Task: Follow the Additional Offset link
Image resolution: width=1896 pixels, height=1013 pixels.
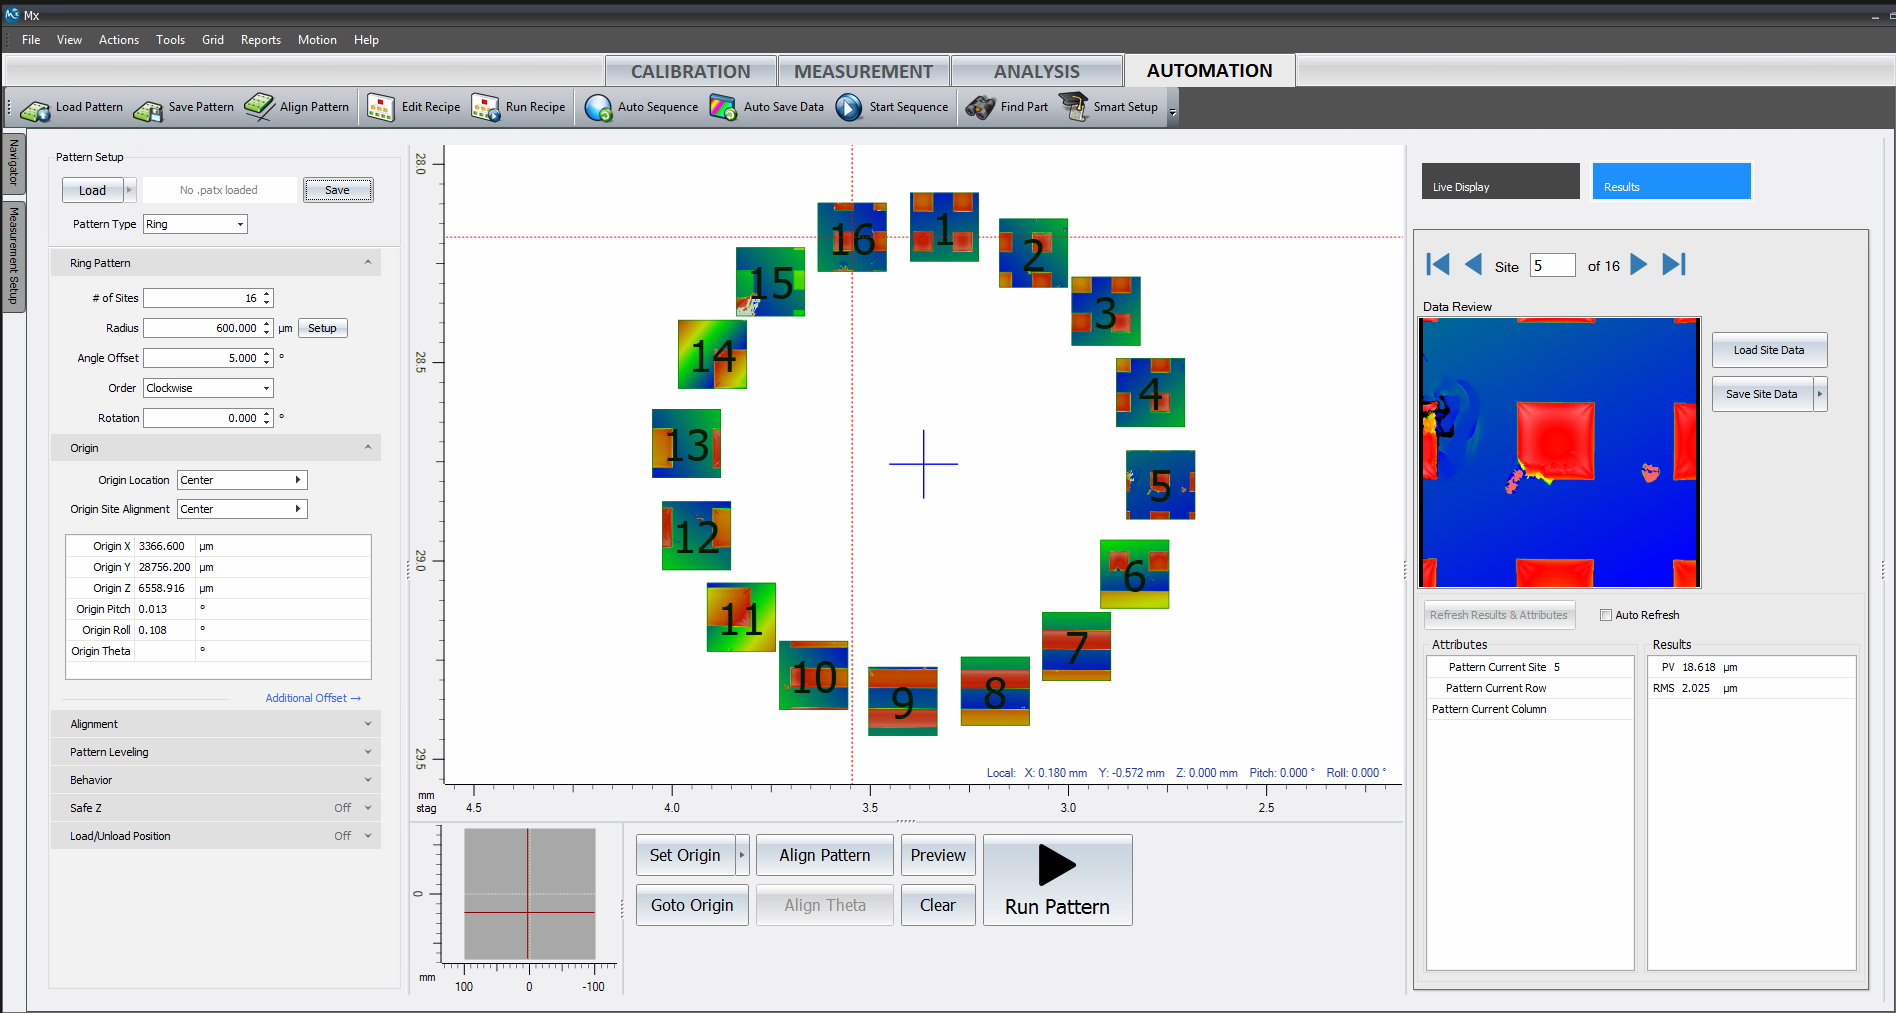Action: [x=312, y=698]
